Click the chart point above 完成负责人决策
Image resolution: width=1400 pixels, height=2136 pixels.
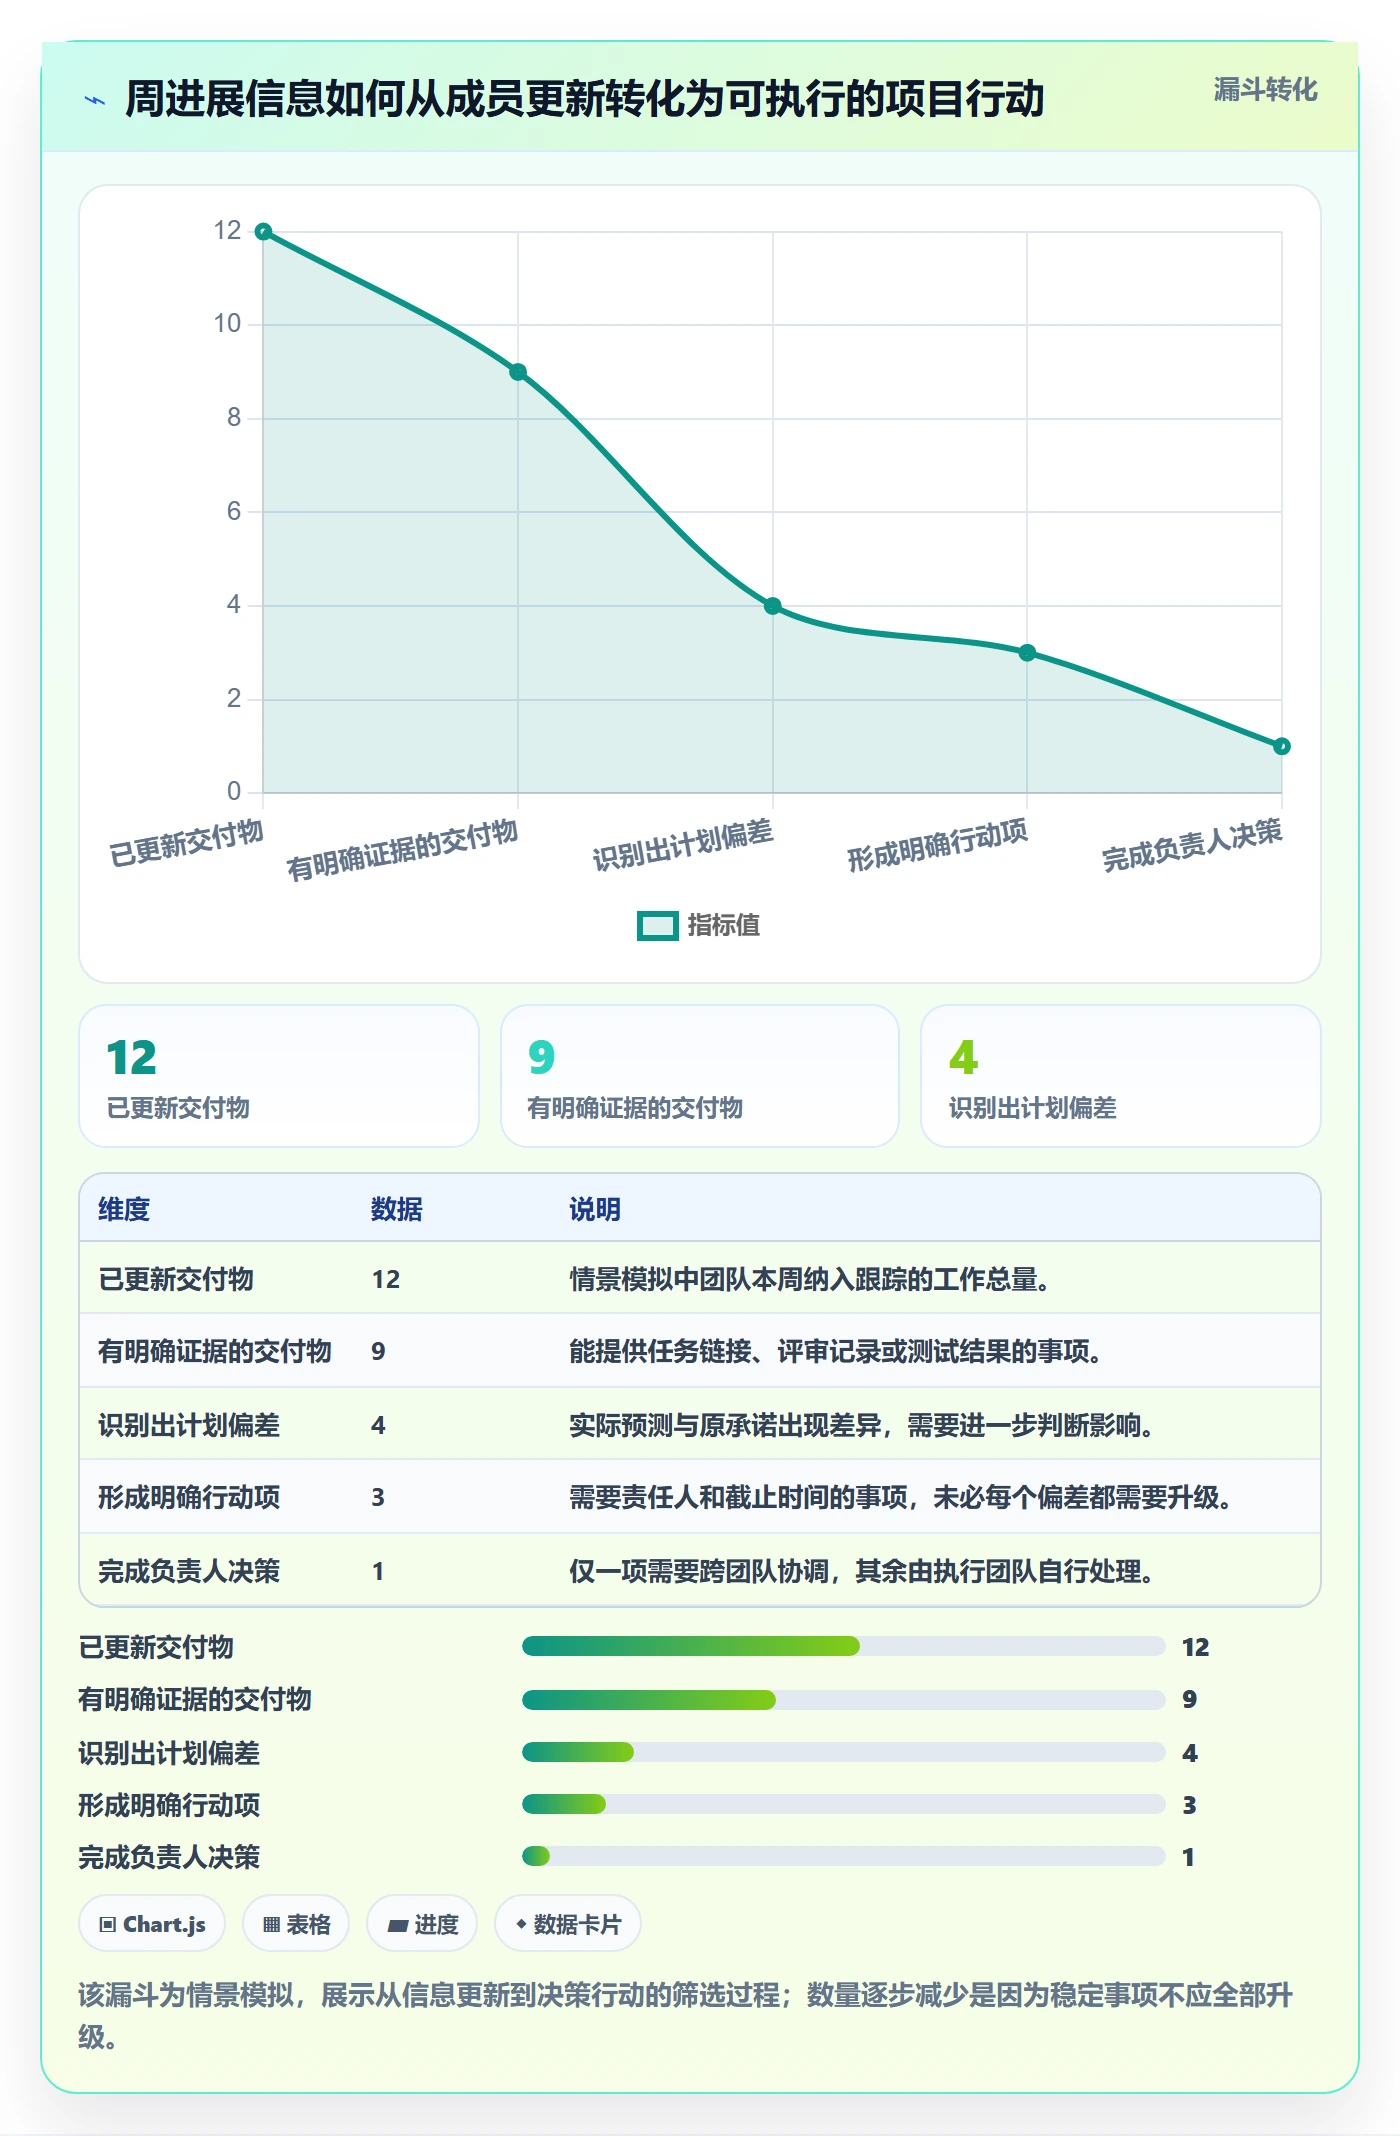pyautogui.click(x=1282, y=746)
